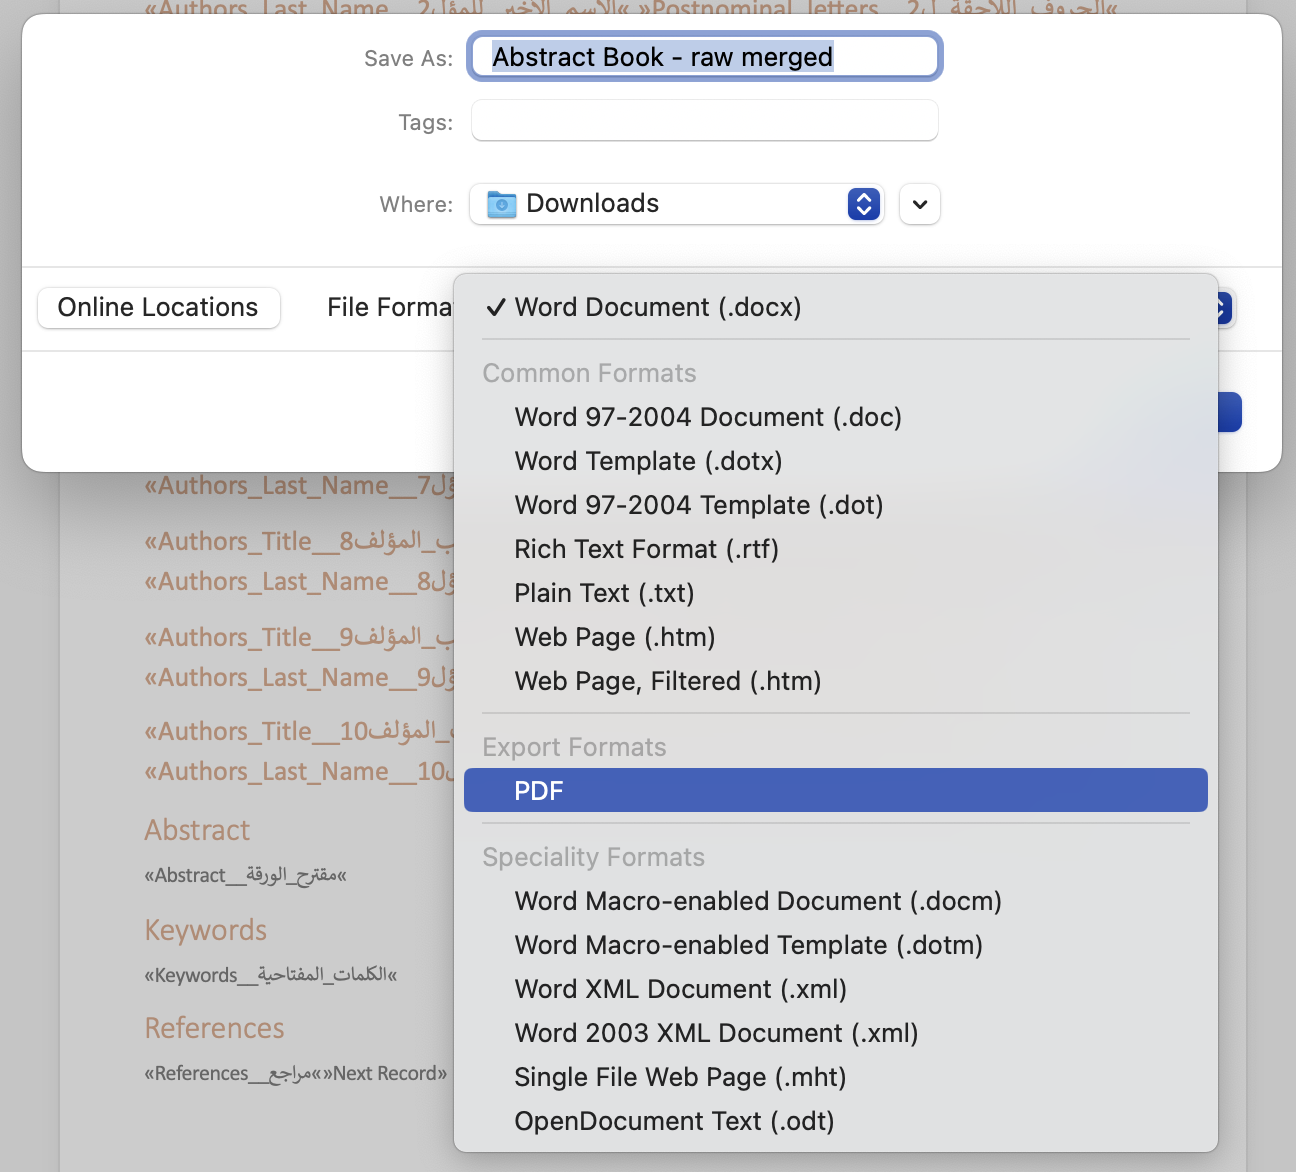Pick Word Macro-enabled Template (.dotm)
The width and height of the screenshot is (1296, 1172).
pos(747,945)
